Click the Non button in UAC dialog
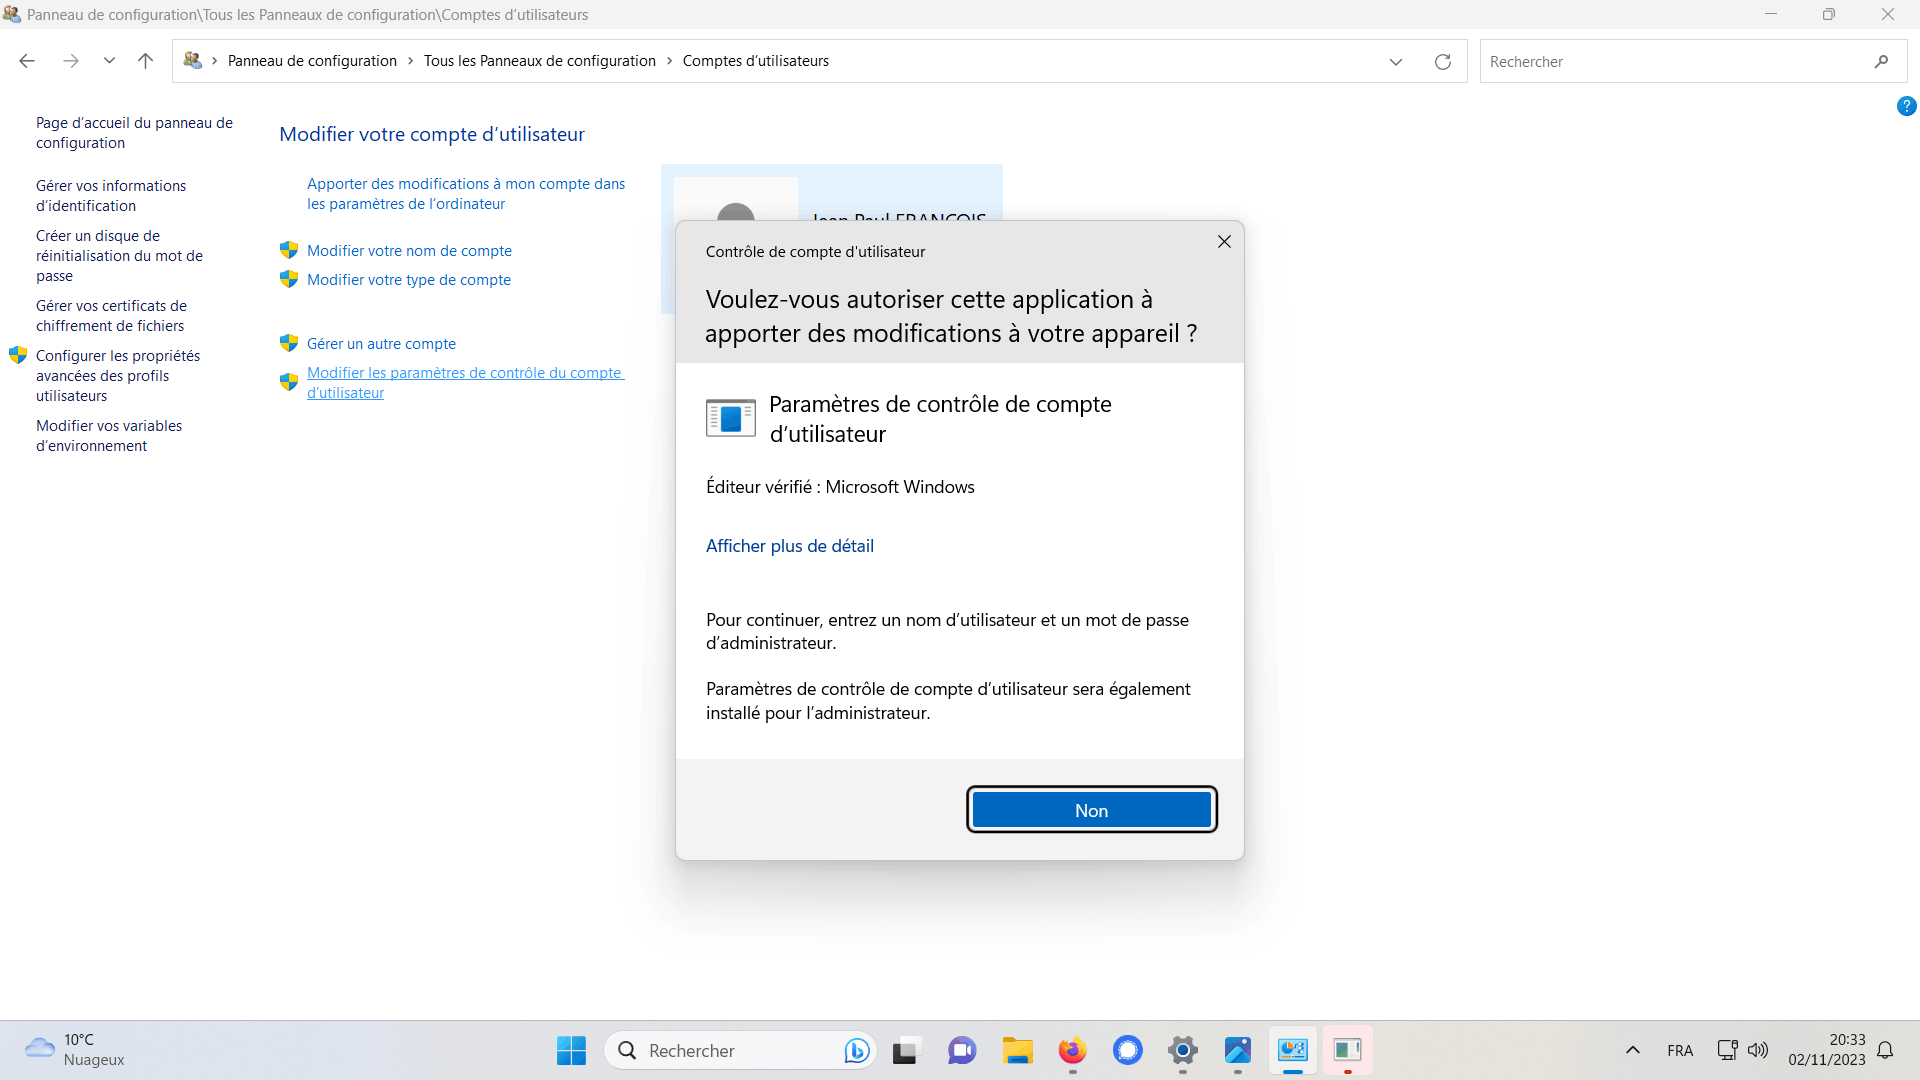 tap(1091, 810)
